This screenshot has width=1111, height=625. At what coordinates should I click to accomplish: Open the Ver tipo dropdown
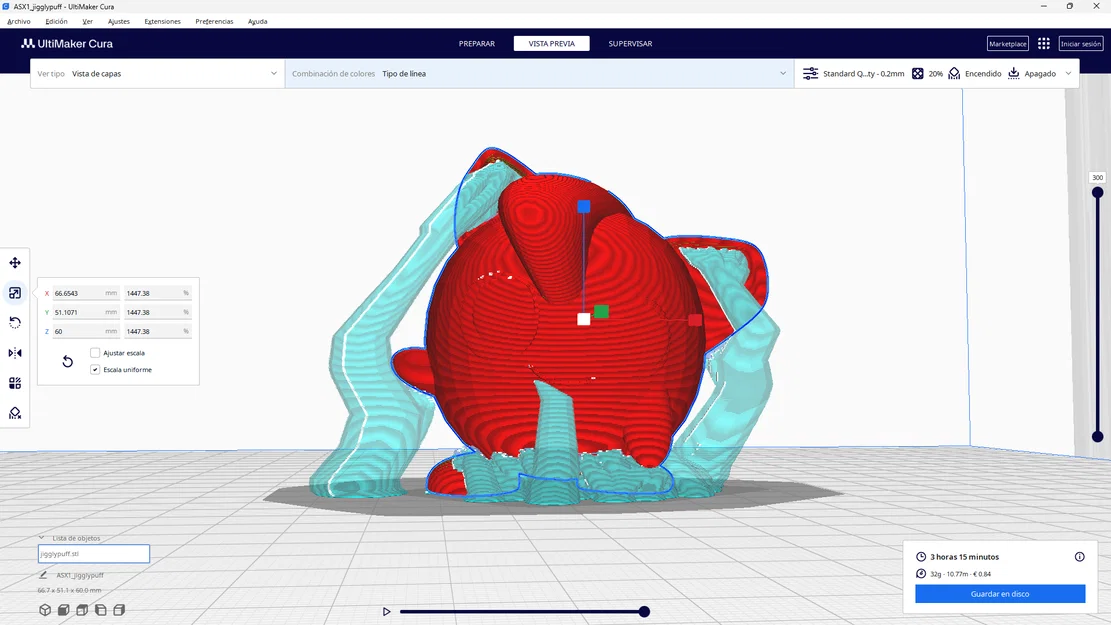(157, 74)
